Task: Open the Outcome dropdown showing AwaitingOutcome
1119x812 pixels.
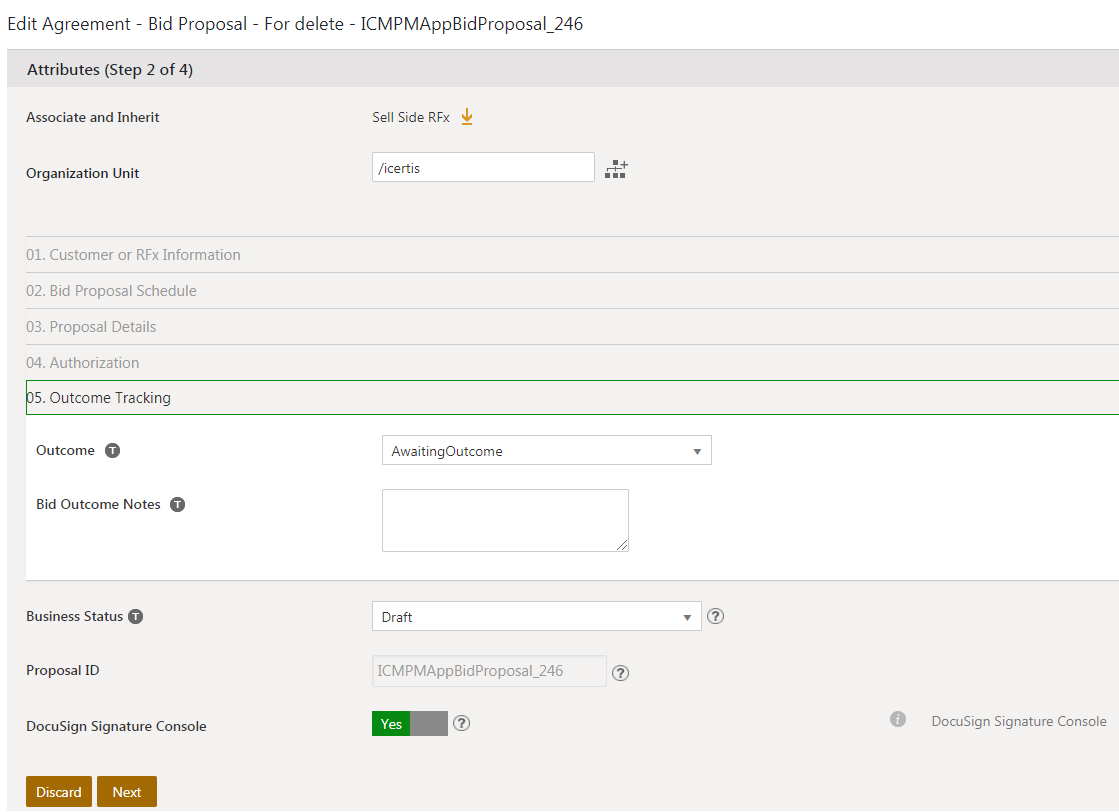Action: click(546, 451)
